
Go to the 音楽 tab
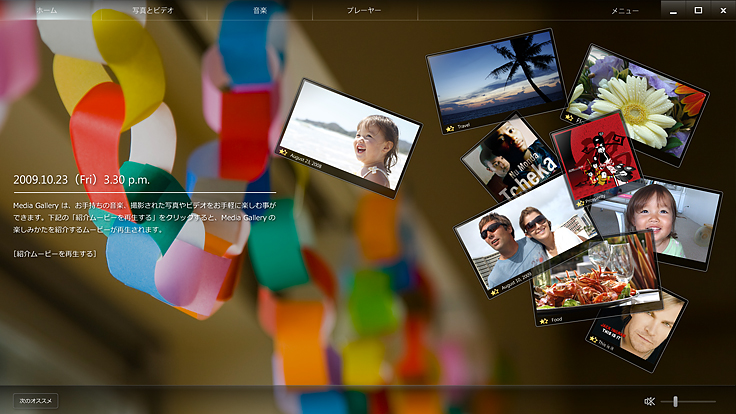tap(260, 10)
